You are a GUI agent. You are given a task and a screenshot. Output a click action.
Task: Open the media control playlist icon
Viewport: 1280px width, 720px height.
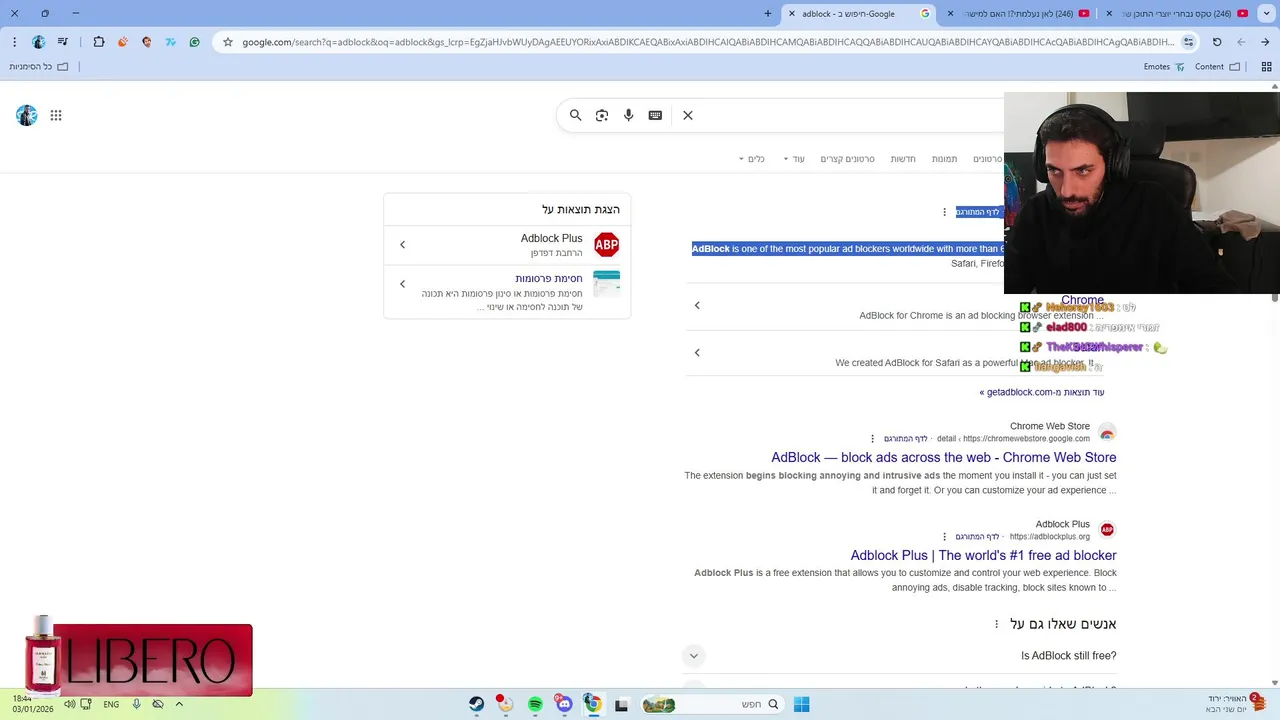coord(63,42)
